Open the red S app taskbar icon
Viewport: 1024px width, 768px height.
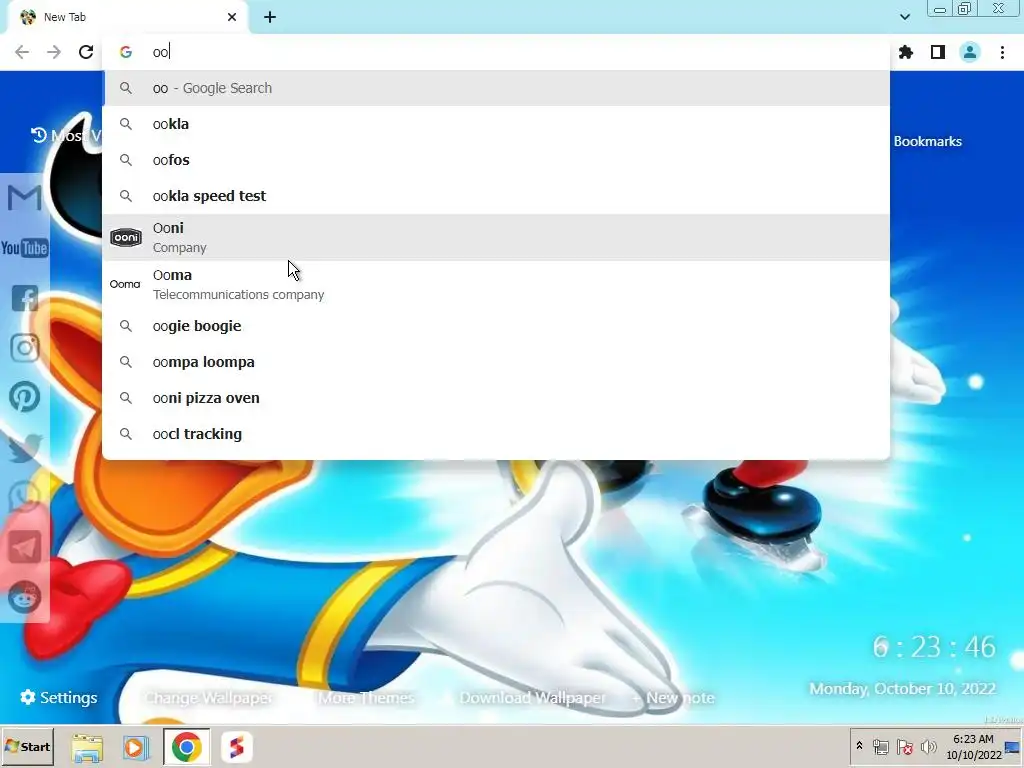(x=236, y=747)
